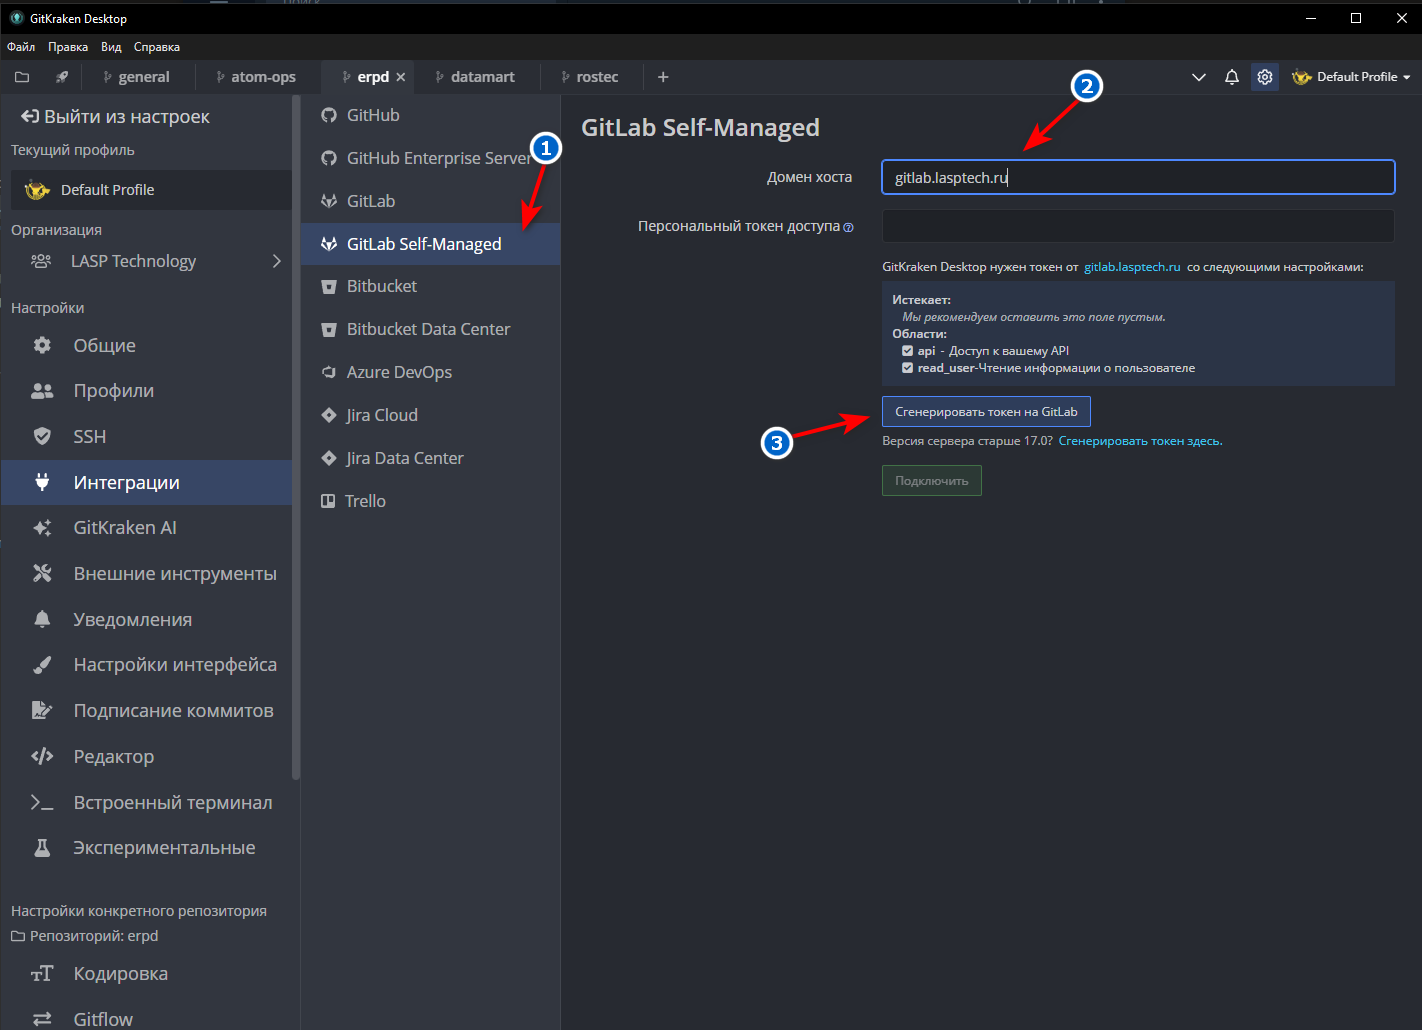Open the Правка menu
The image size is (1422, 1030).
(x=68, y=47)
